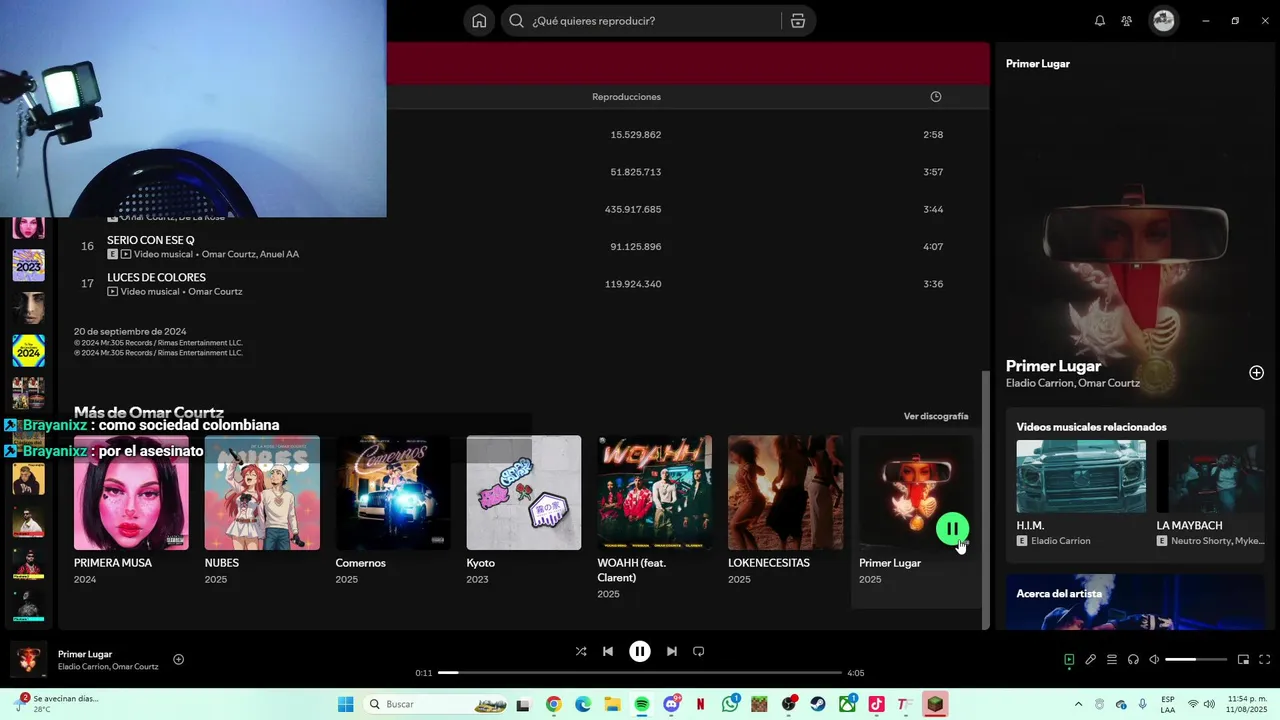Toggle shuffle playback
The image size is (1280, 720).
click(x=581, y=651)
